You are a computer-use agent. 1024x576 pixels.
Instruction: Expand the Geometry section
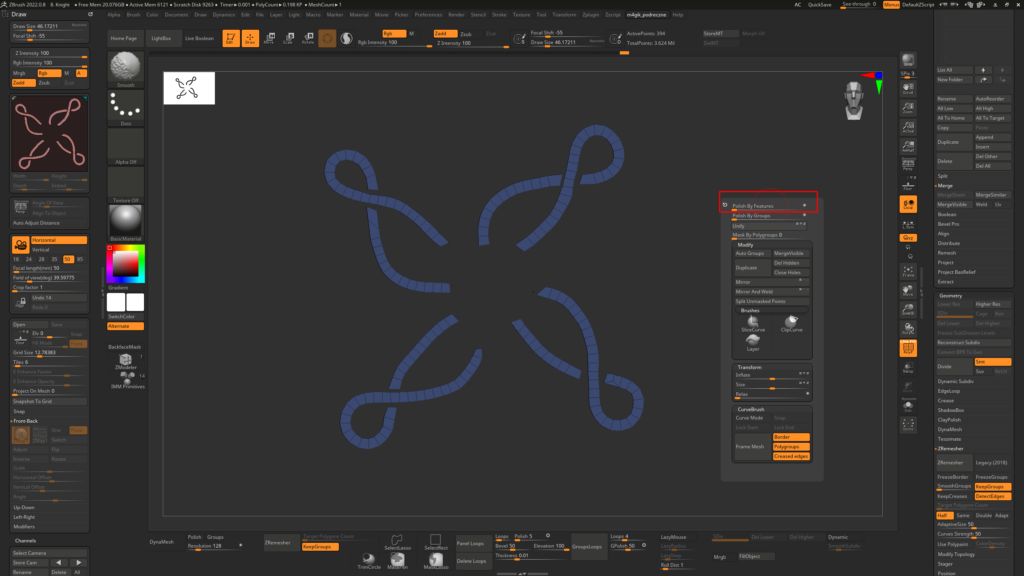(x=951, y=296)
